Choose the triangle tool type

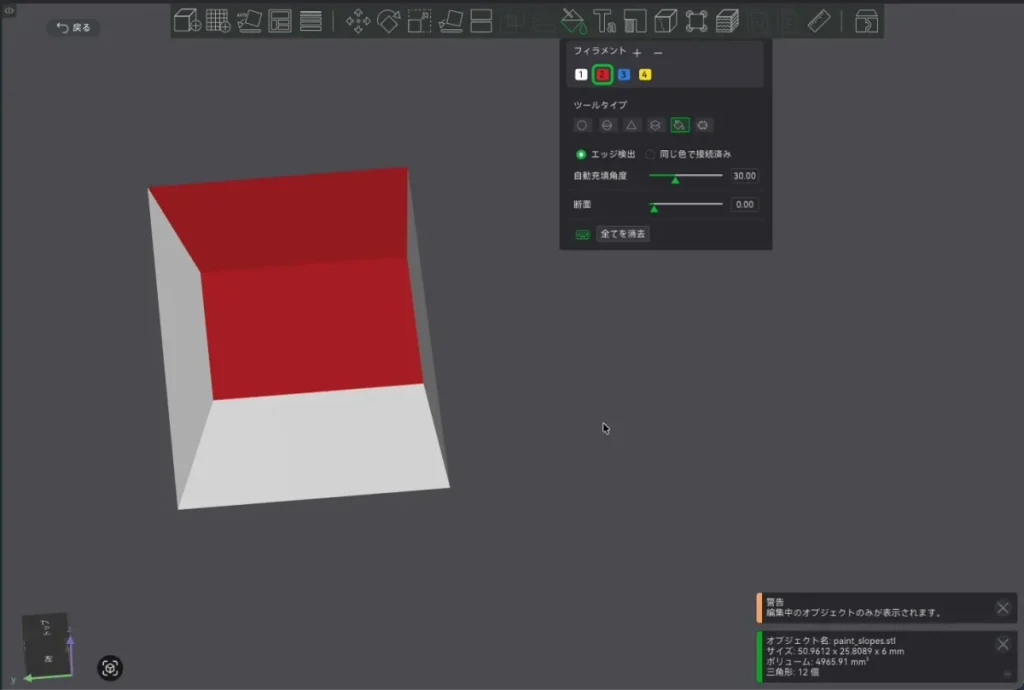coord(631,125)
